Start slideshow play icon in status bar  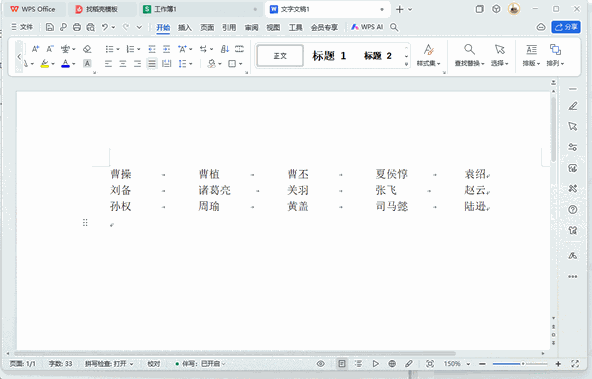pyautogui.click(x=375, y=364)
